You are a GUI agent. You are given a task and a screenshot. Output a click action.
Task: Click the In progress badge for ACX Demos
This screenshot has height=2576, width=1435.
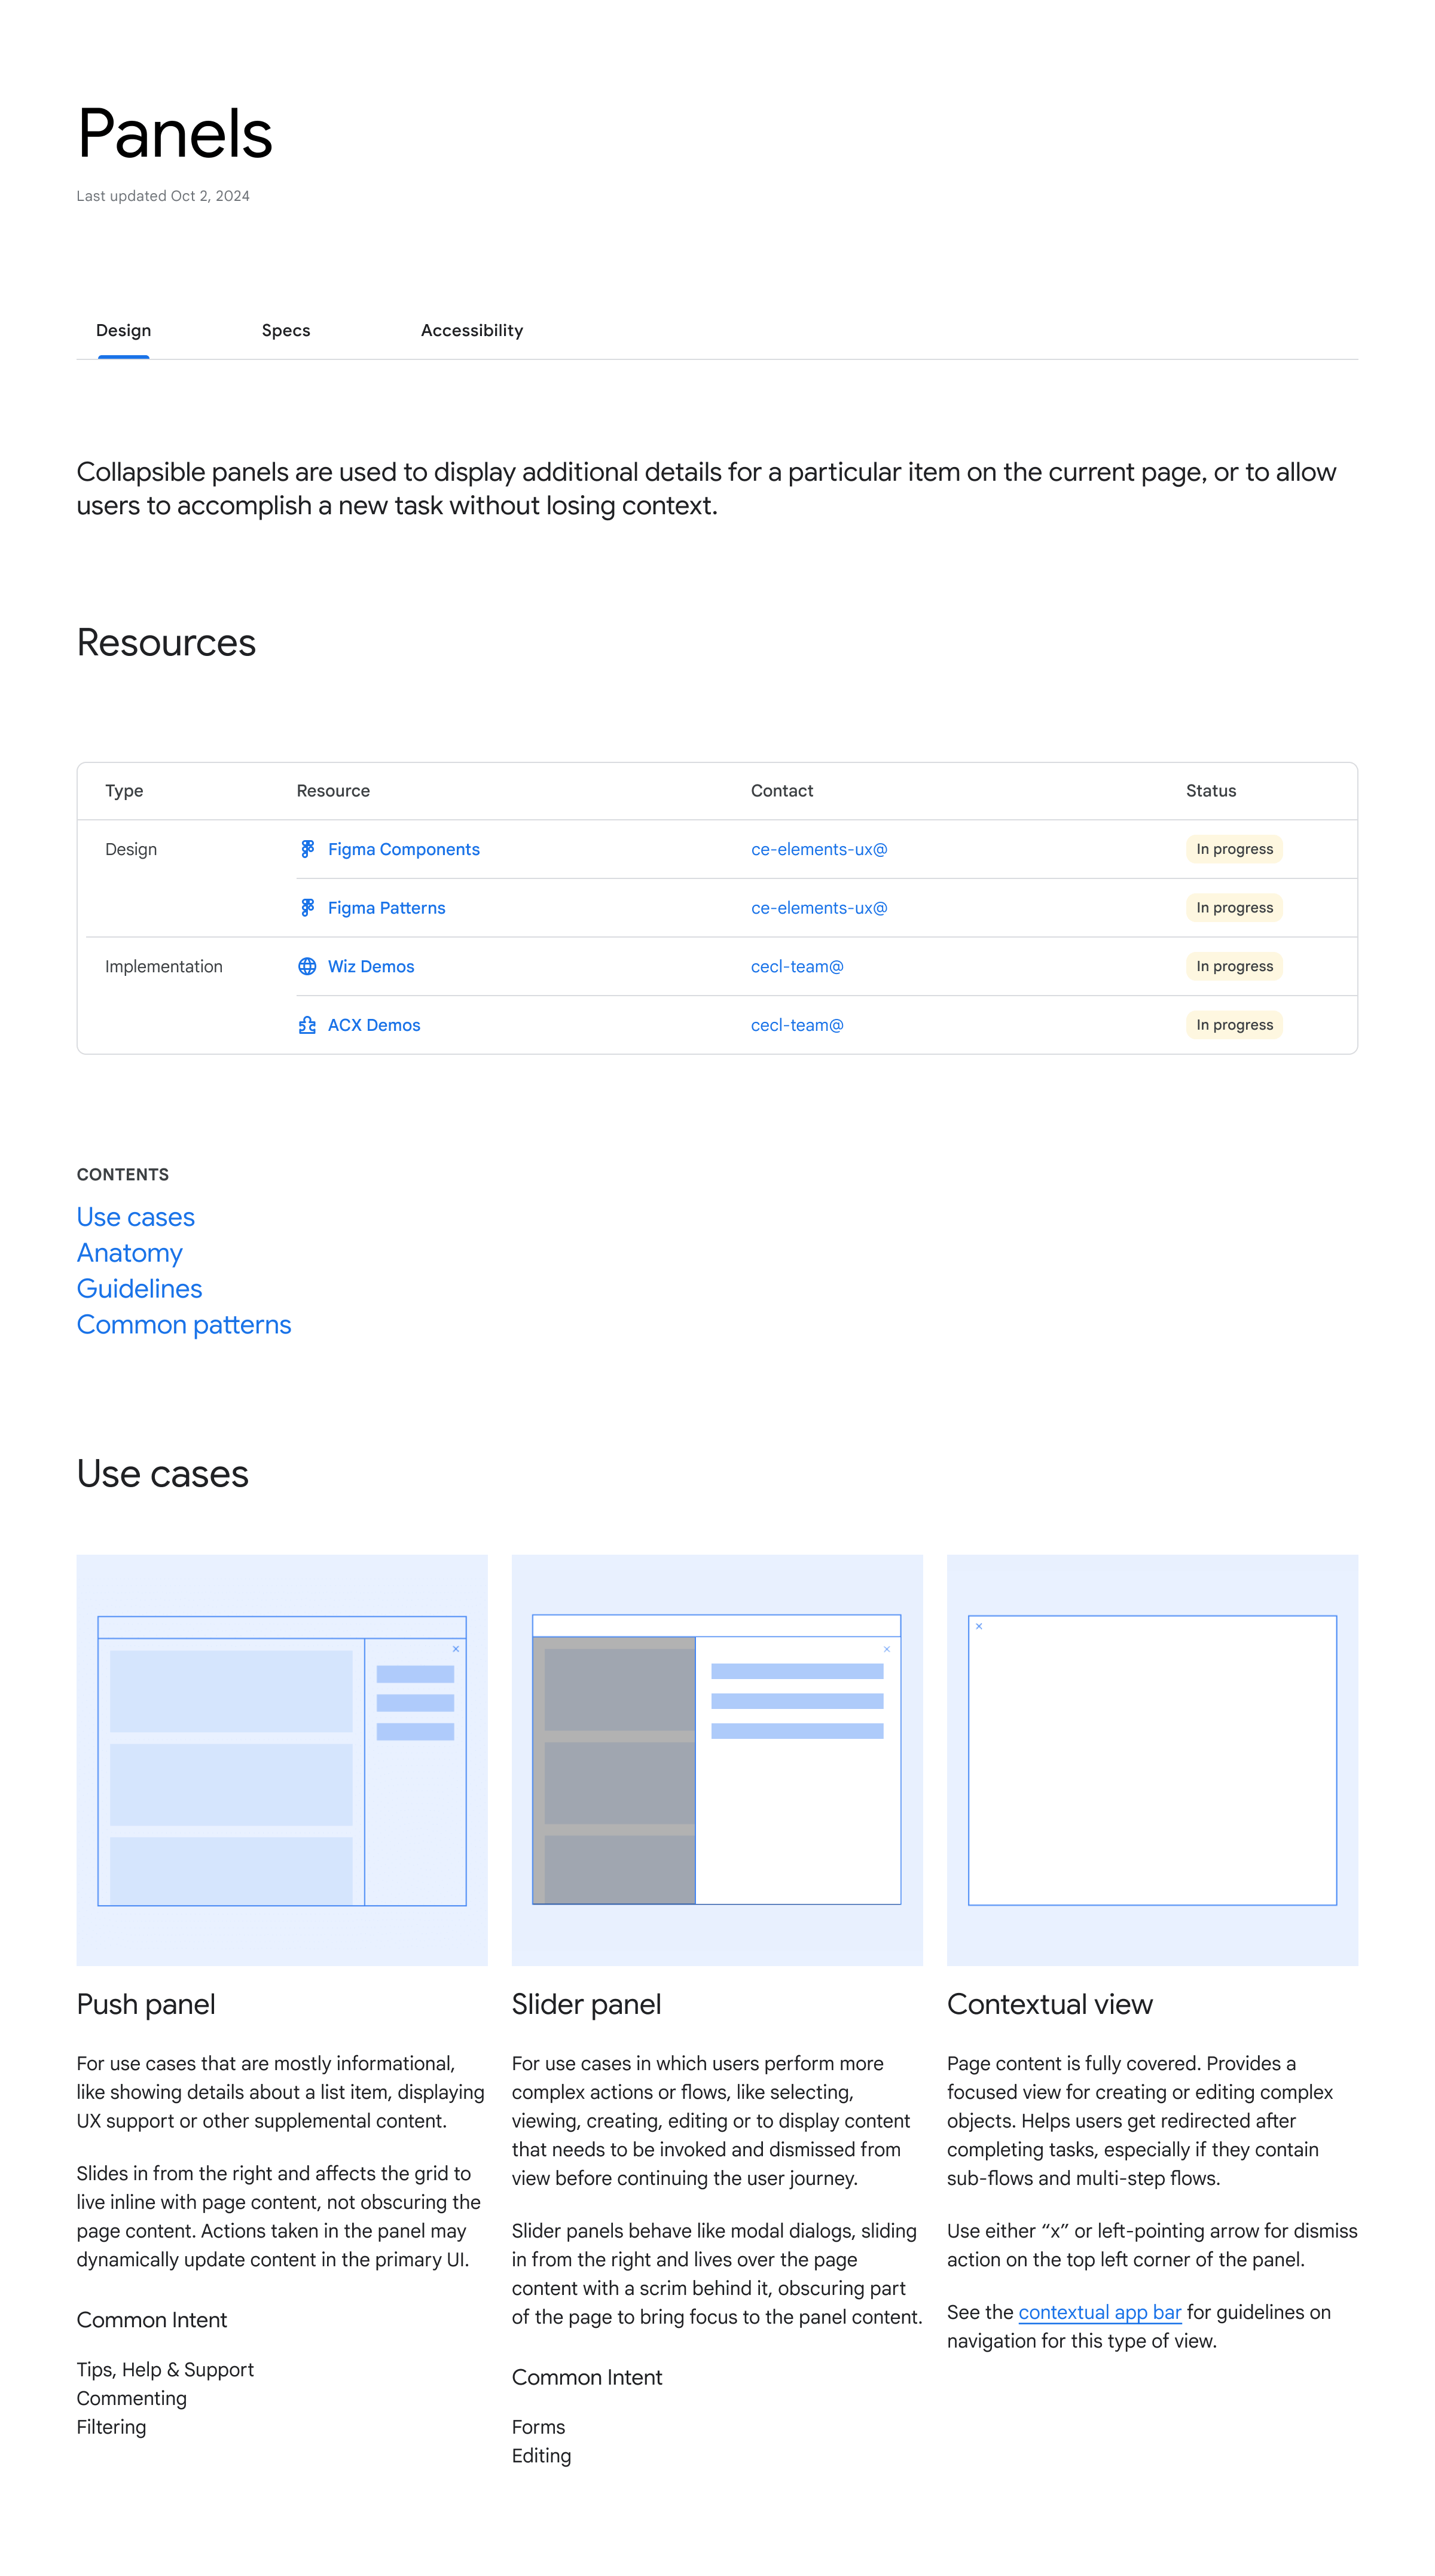coord(1234,1025)
